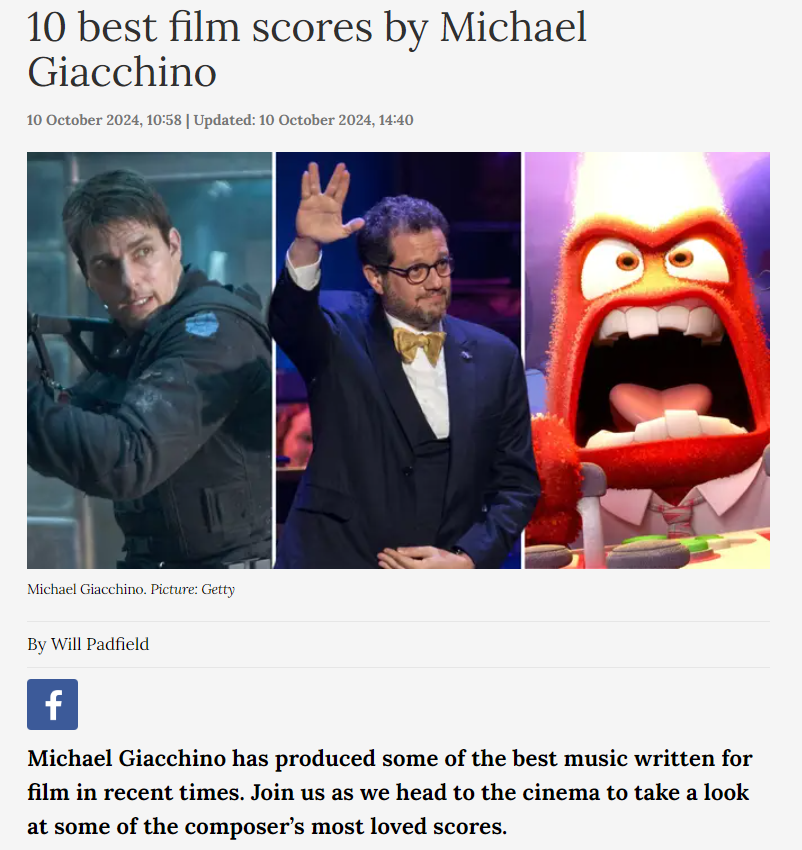Click the bold intro paragraph's first line
The image size is (802, 850).
(x=390, y=758)
